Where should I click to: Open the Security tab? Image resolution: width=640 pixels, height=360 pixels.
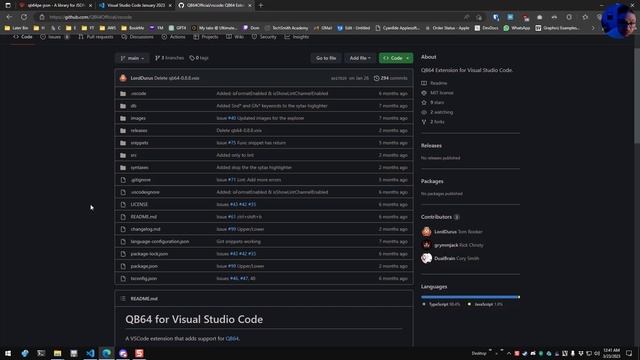[264, 37]
